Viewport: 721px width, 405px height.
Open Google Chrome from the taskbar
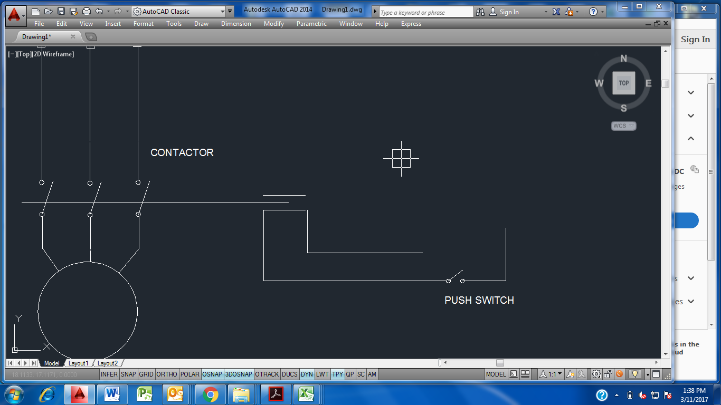coord(210,393)
